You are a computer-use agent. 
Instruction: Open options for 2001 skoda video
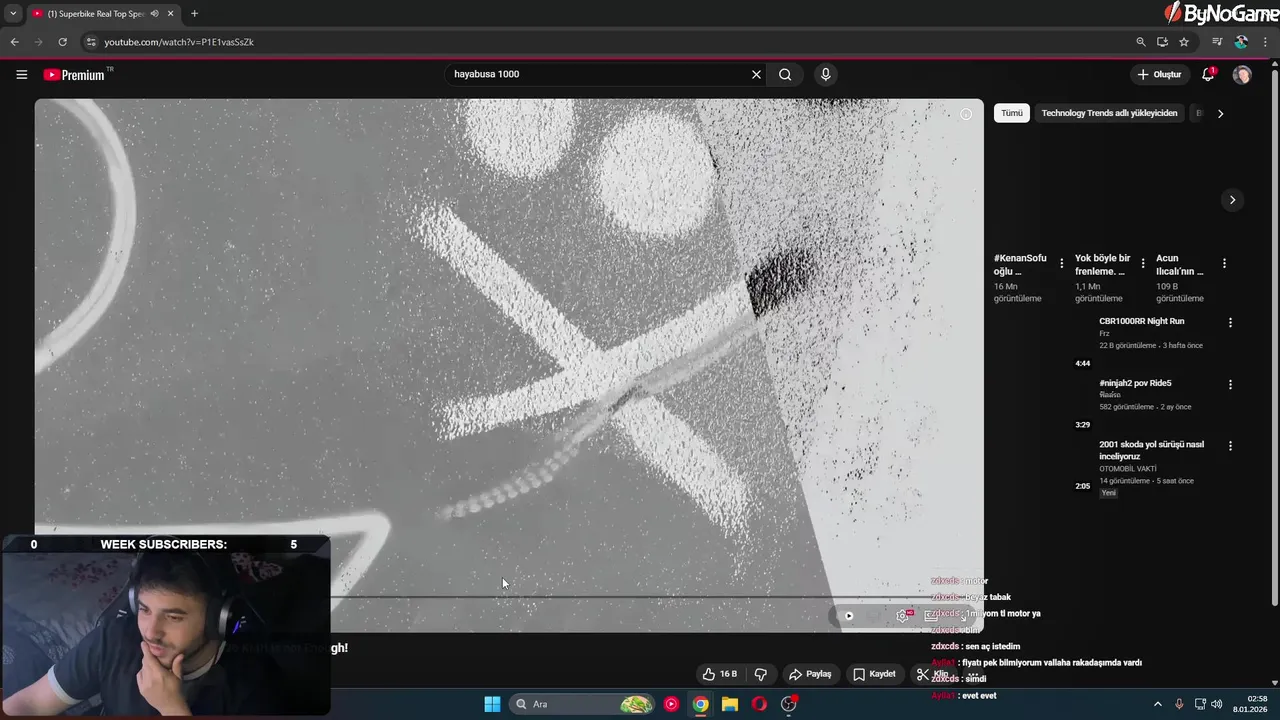click(x=1230, y=446)
